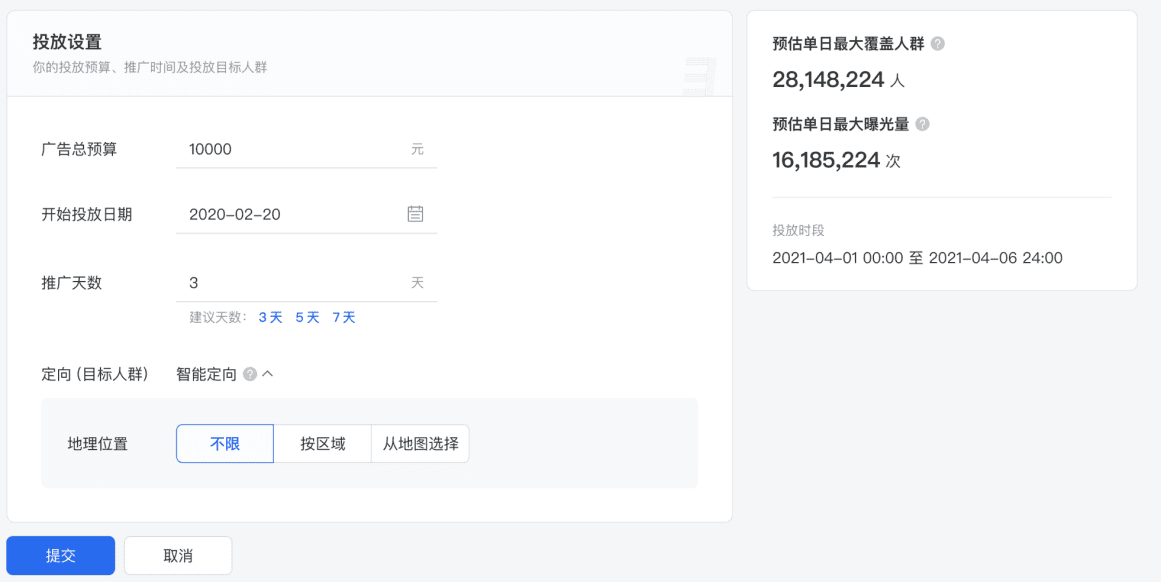Open the calendar icon for start date
The width and height of the screenshot is (1161, 582).
point(415,214)
